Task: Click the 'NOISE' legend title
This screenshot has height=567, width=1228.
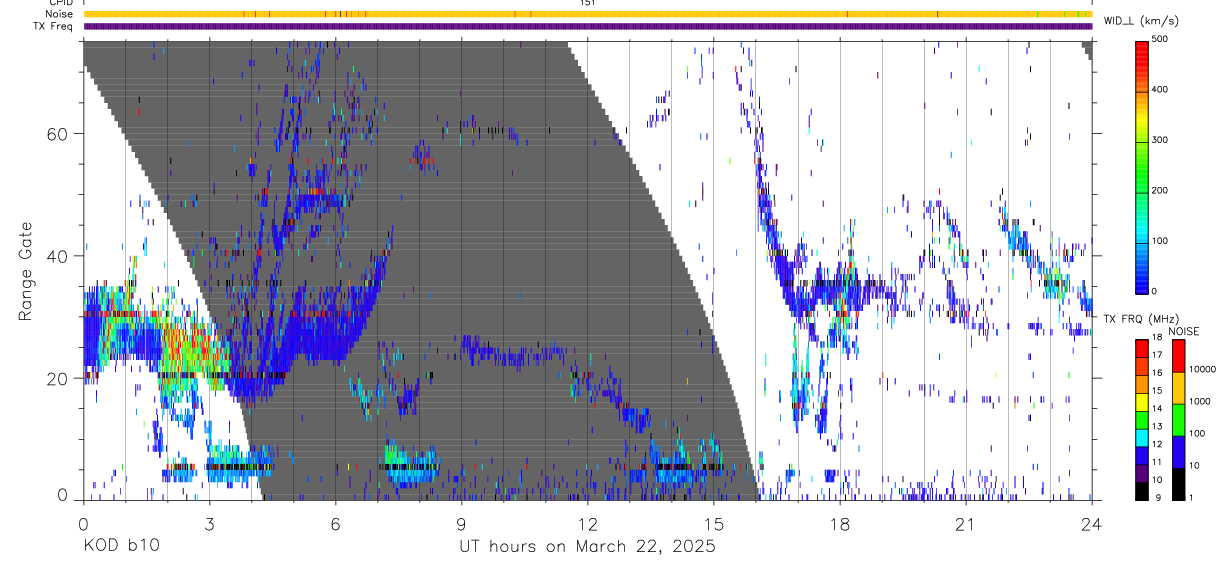Action: coord(1185,331)
